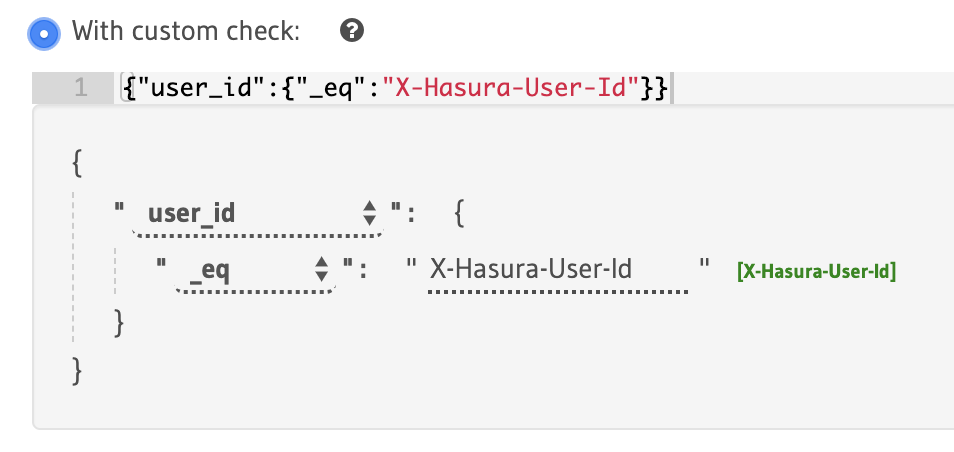Click the "With custom check:" label text
Viewport: 954px width, 452px height.
[186, 30]
